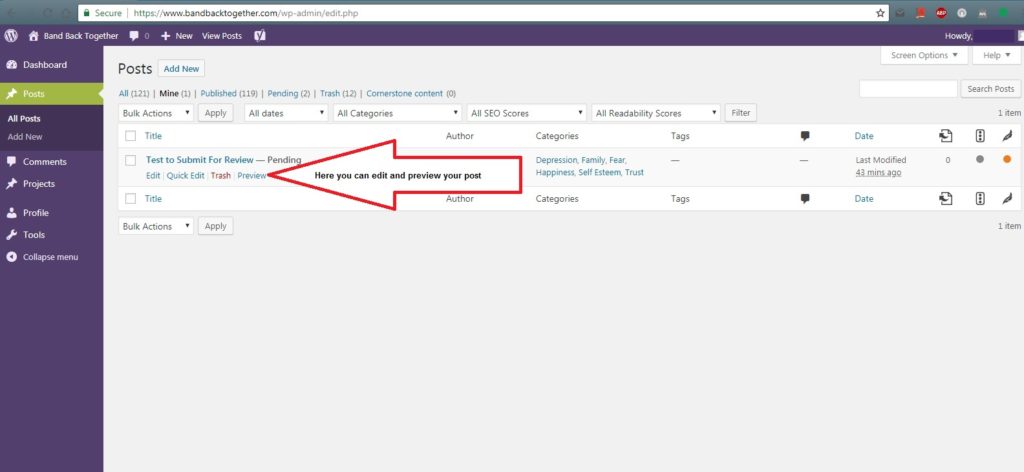The width and height of the screenshot is (1024, 472).
Task: Click the orange readability score dot
Action: [1007, 160]
